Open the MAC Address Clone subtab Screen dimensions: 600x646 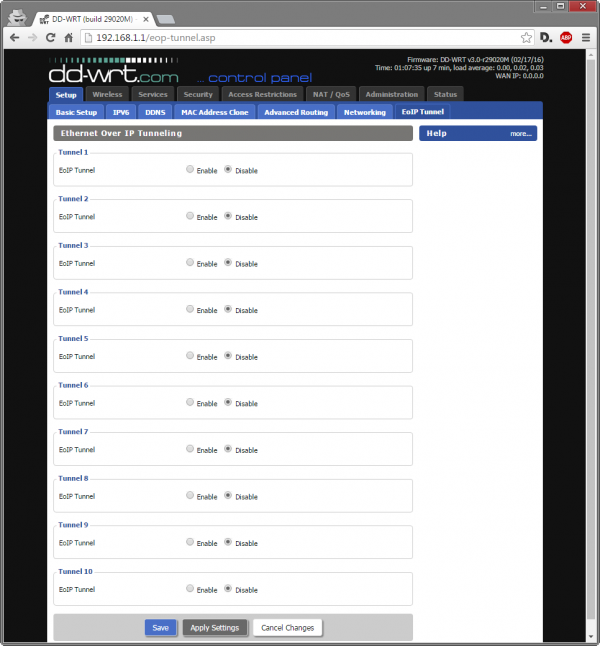click(x=214, y=112)
